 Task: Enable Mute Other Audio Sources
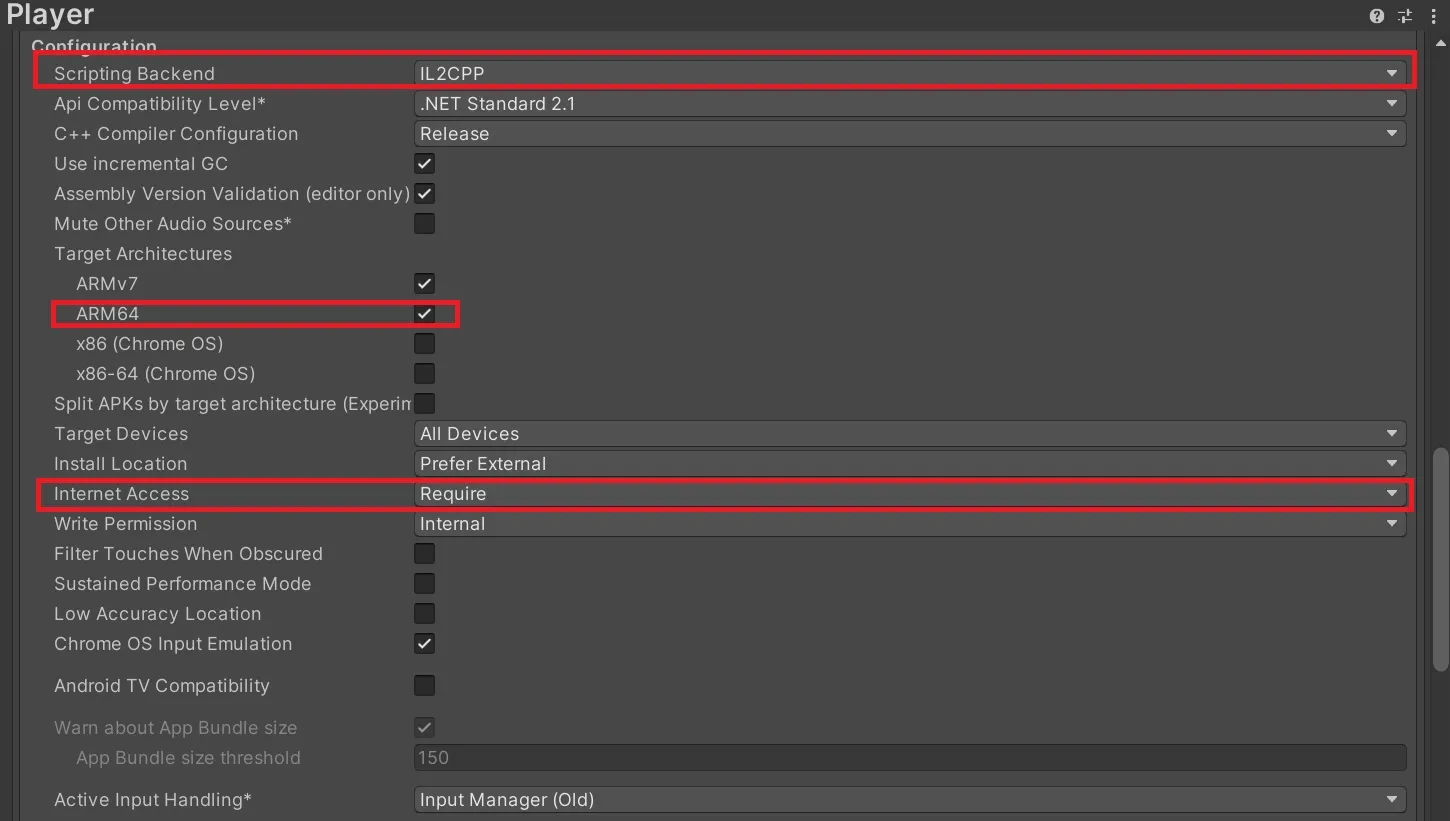click(x=425, y=224)
